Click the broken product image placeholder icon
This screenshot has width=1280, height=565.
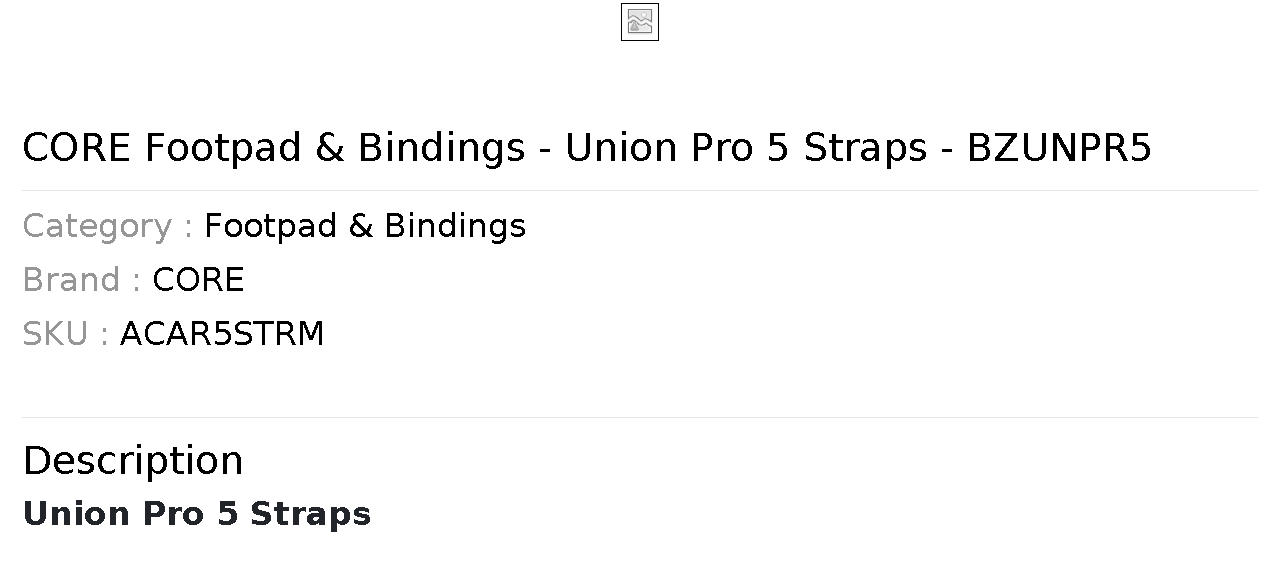[x=640, y=22]
